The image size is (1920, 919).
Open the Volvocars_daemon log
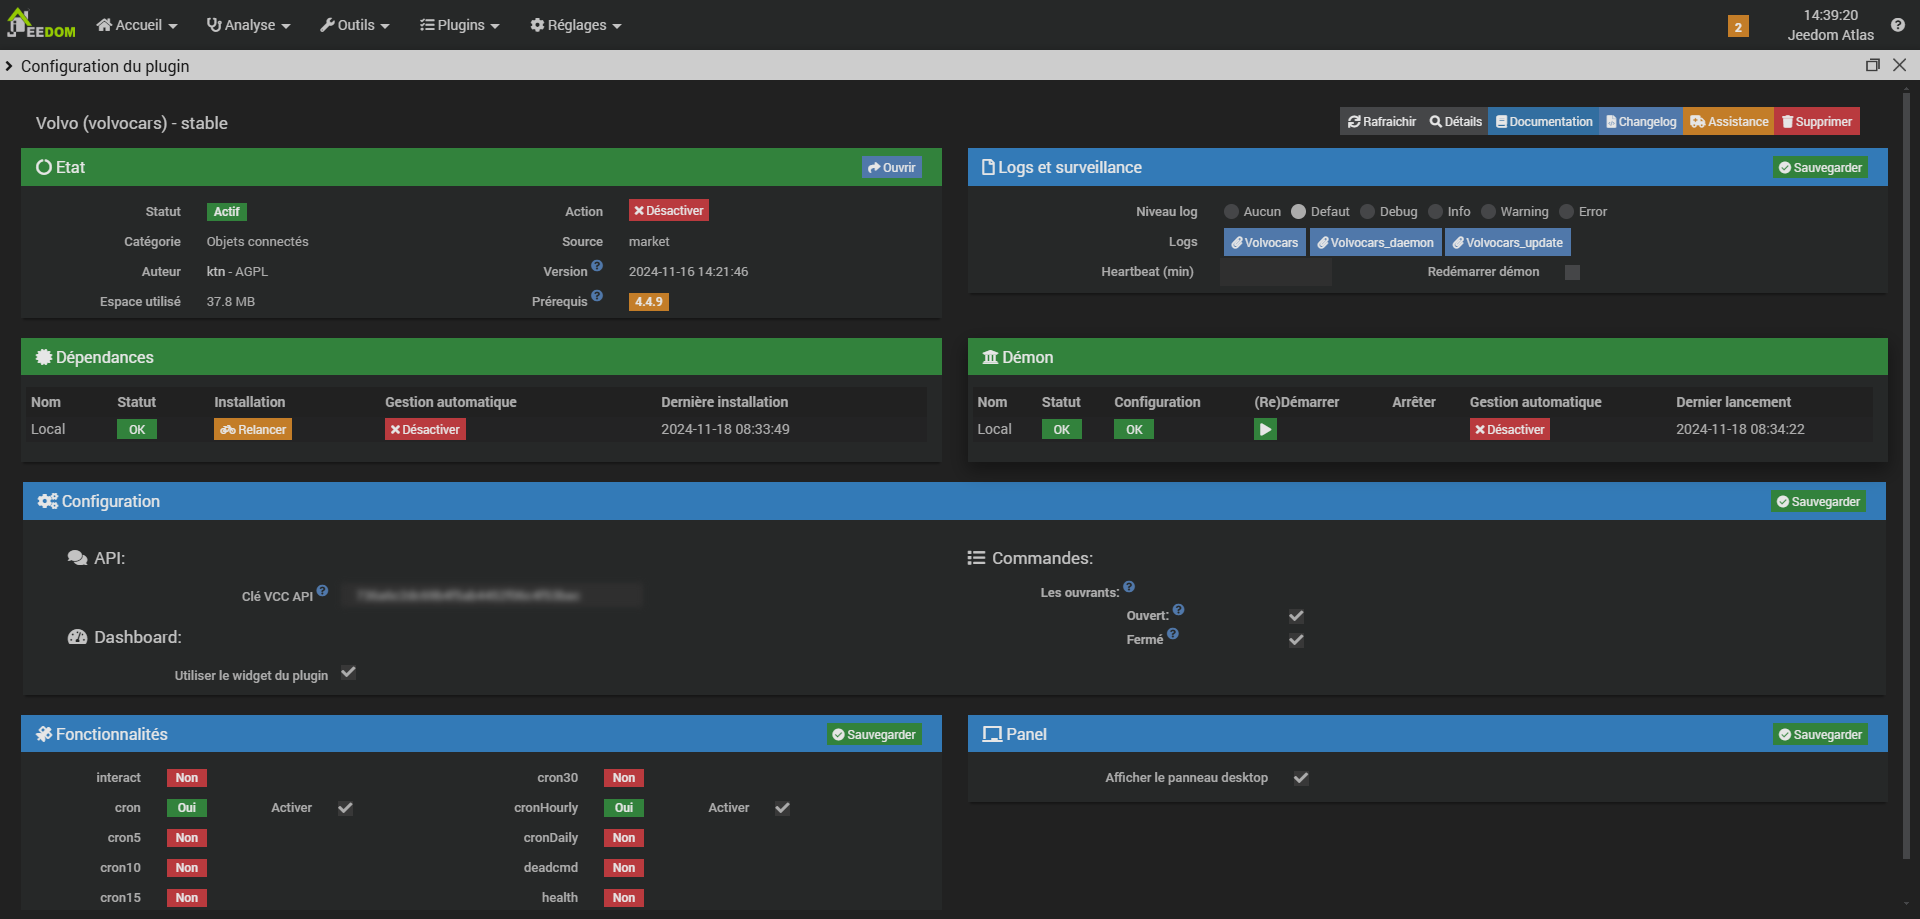pos(1376,243)
